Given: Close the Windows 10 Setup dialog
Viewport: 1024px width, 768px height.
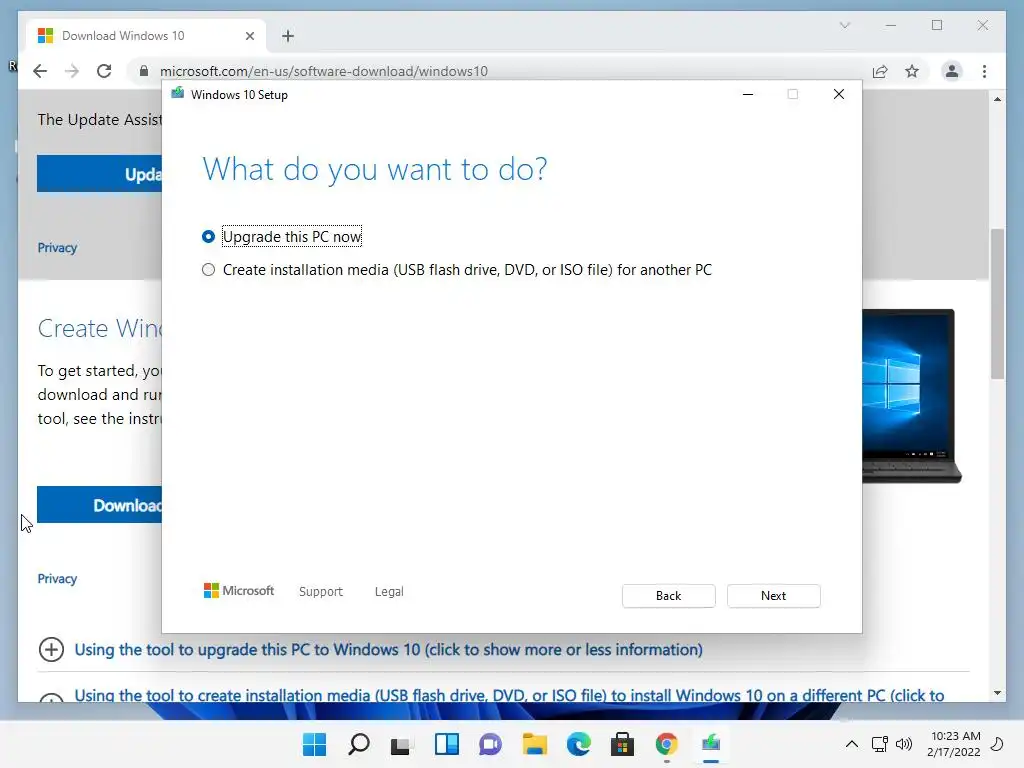Looking at the screenshot, I should pos(839,95).
